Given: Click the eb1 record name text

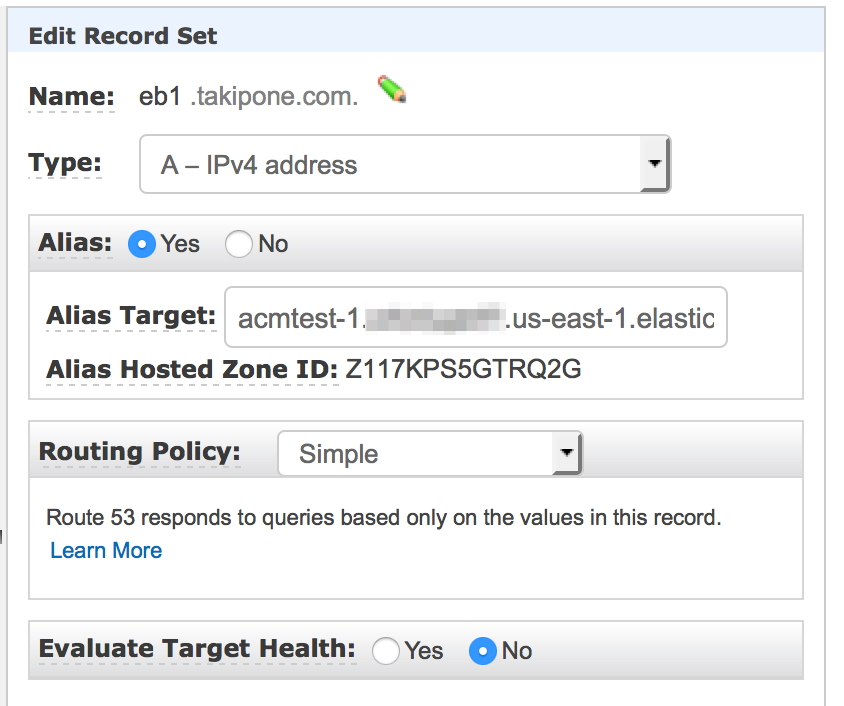Looking at the screenshot, I should click(160, 97).
